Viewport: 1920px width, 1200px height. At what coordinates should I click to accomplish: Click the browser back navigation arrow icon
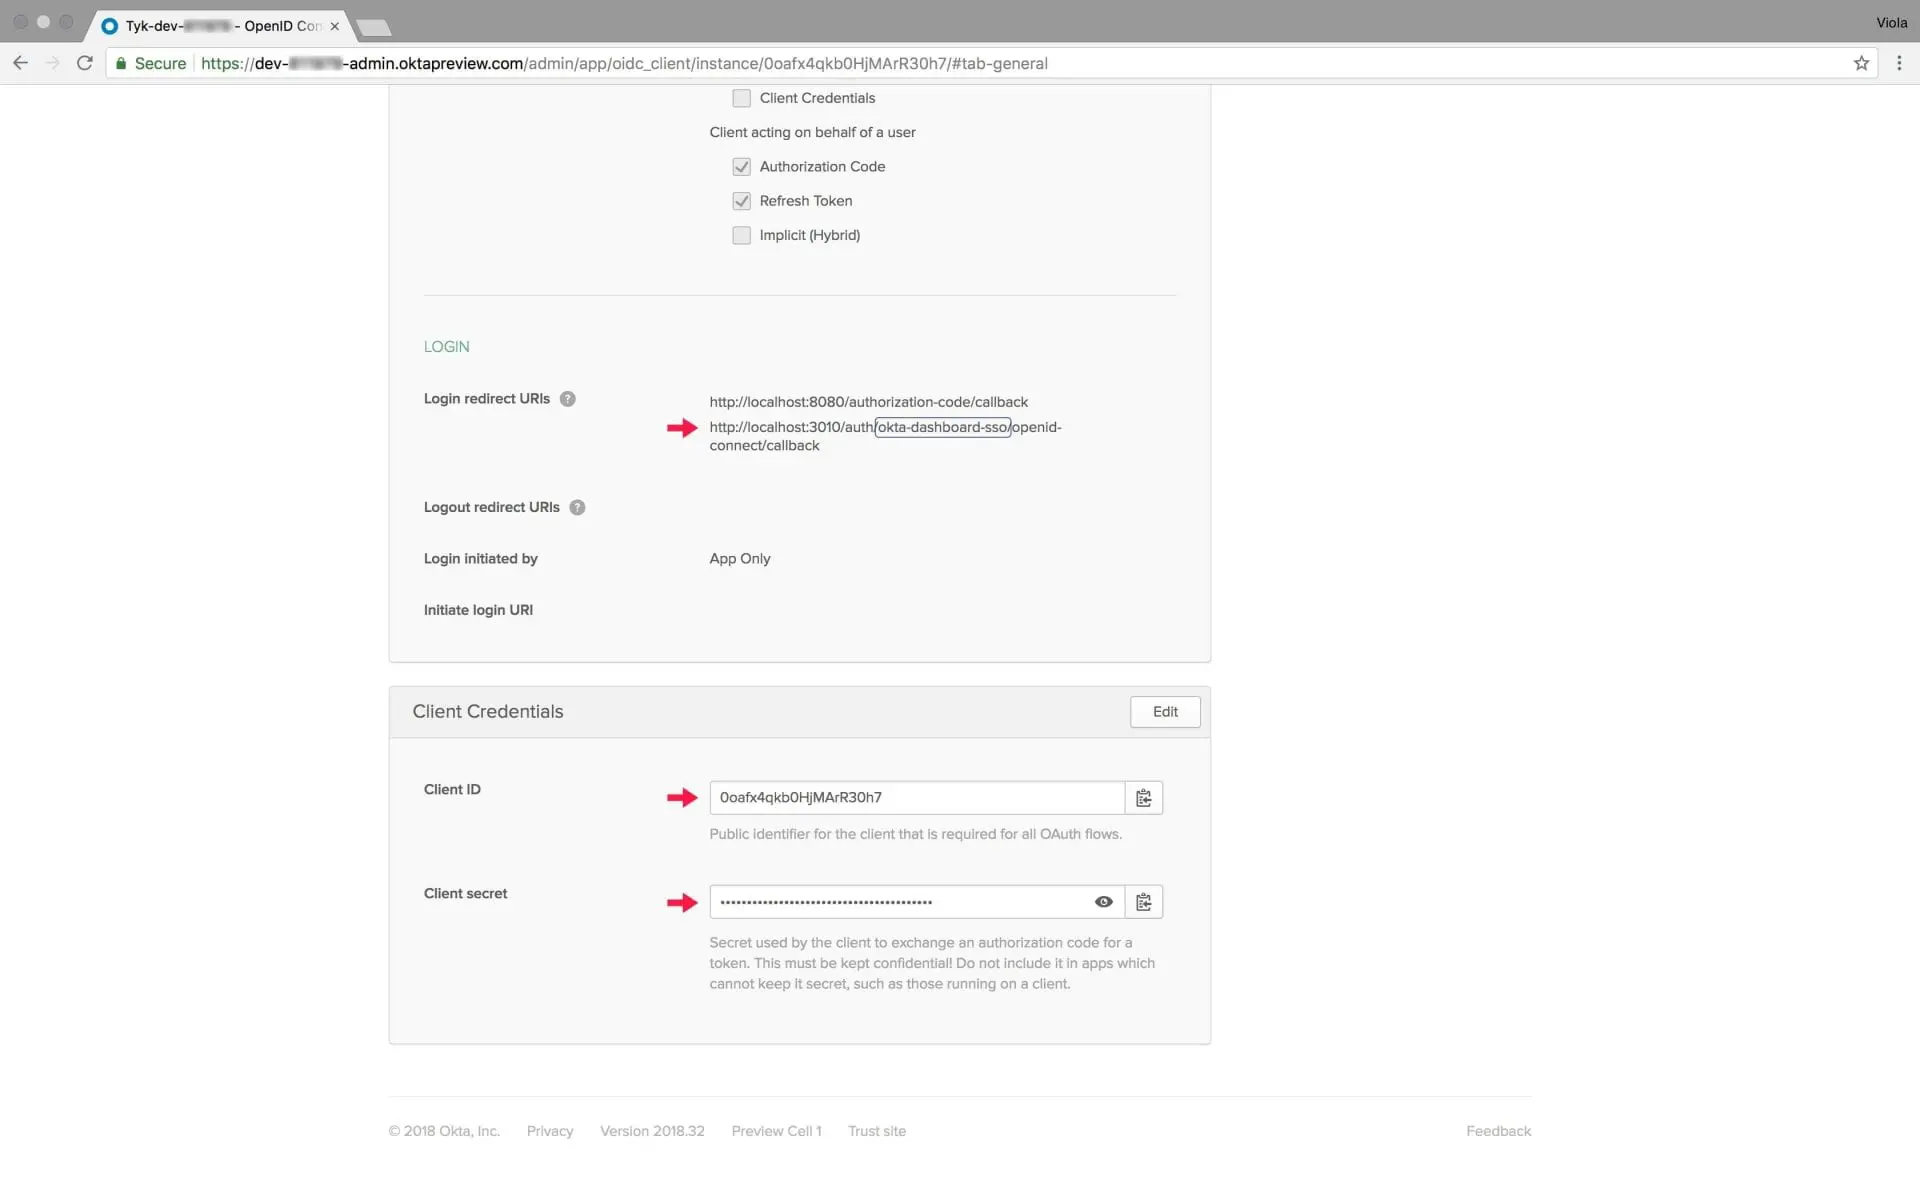point(19,62)
